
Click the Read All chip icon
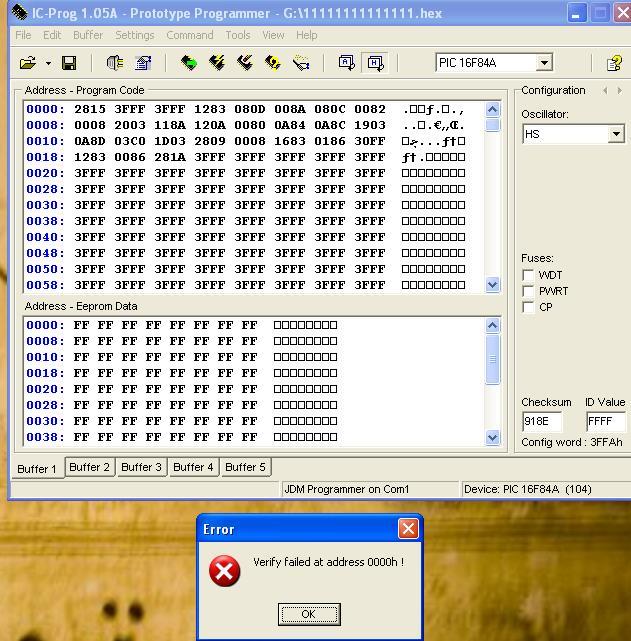coord(188,63)
